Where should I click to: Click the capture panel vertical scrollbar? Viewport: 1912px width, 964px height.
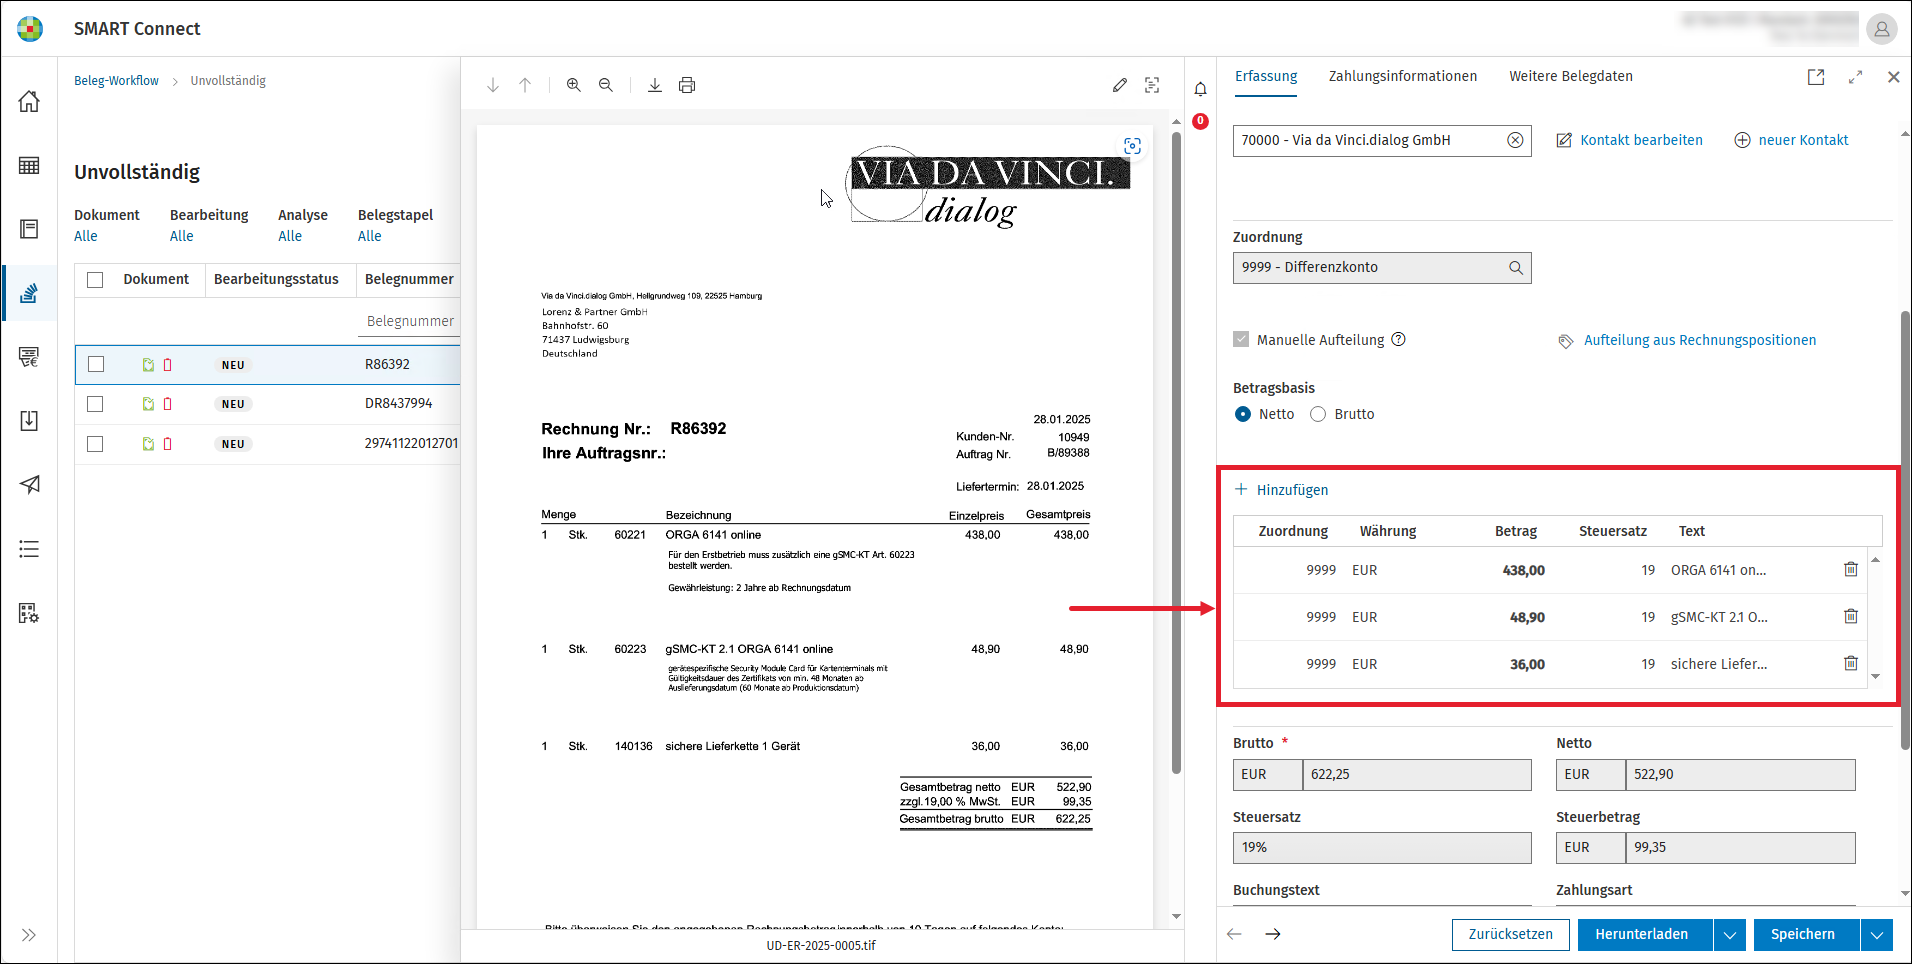[1905, 530]
